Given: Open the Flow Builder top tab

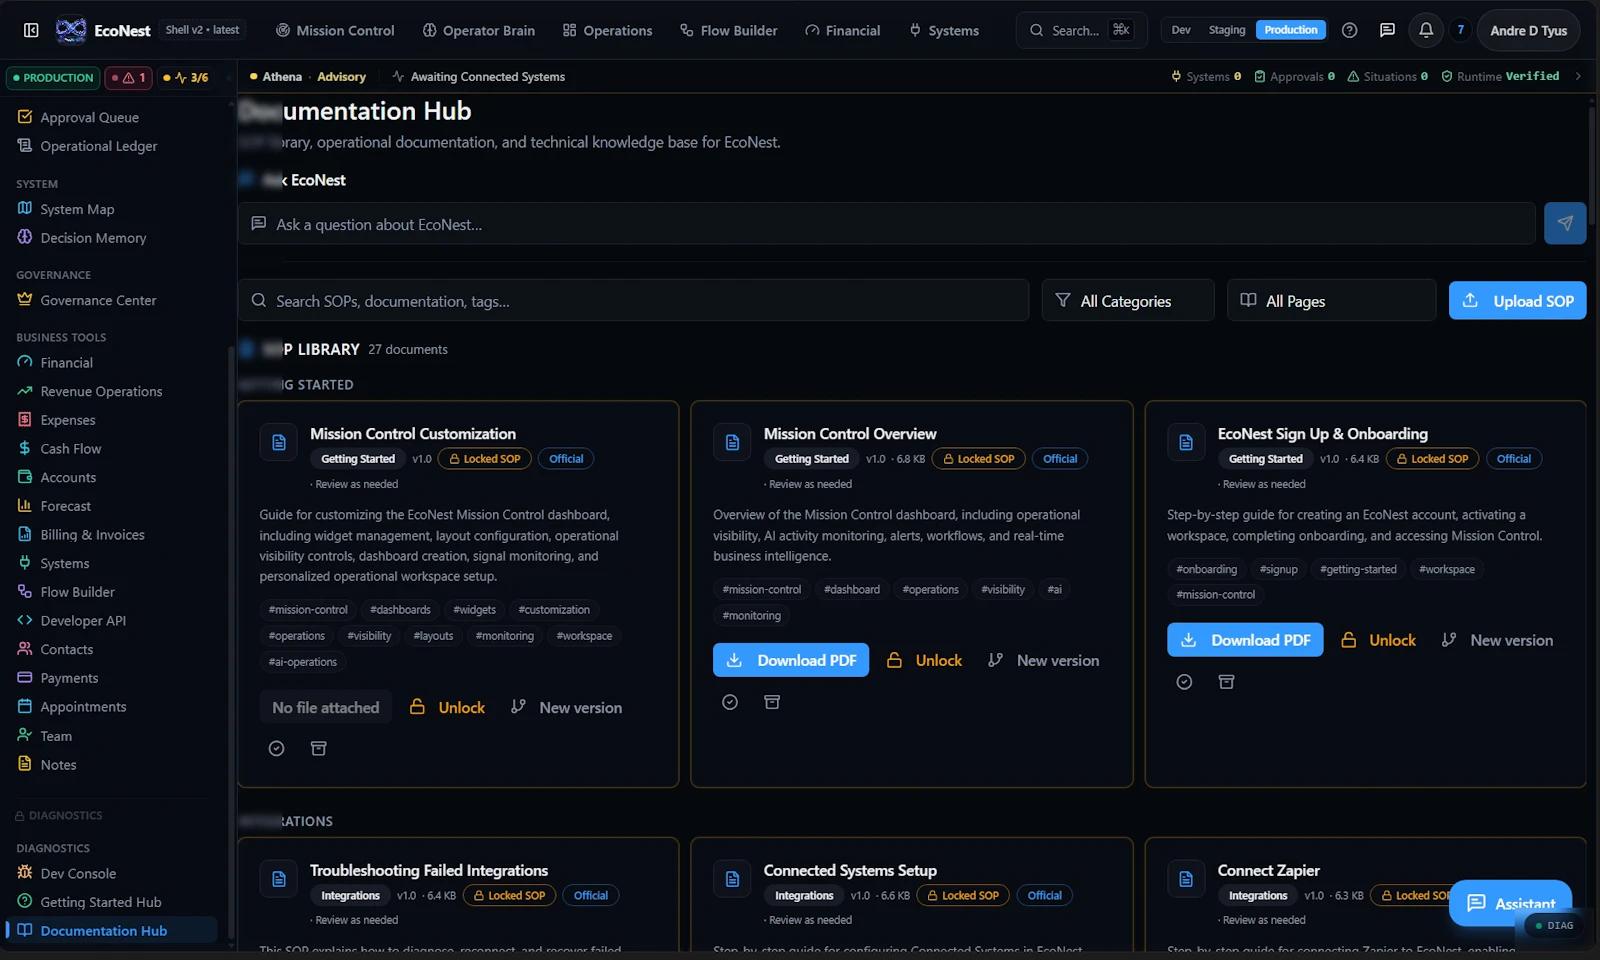Looking at the screenshot, I should 728,30.
